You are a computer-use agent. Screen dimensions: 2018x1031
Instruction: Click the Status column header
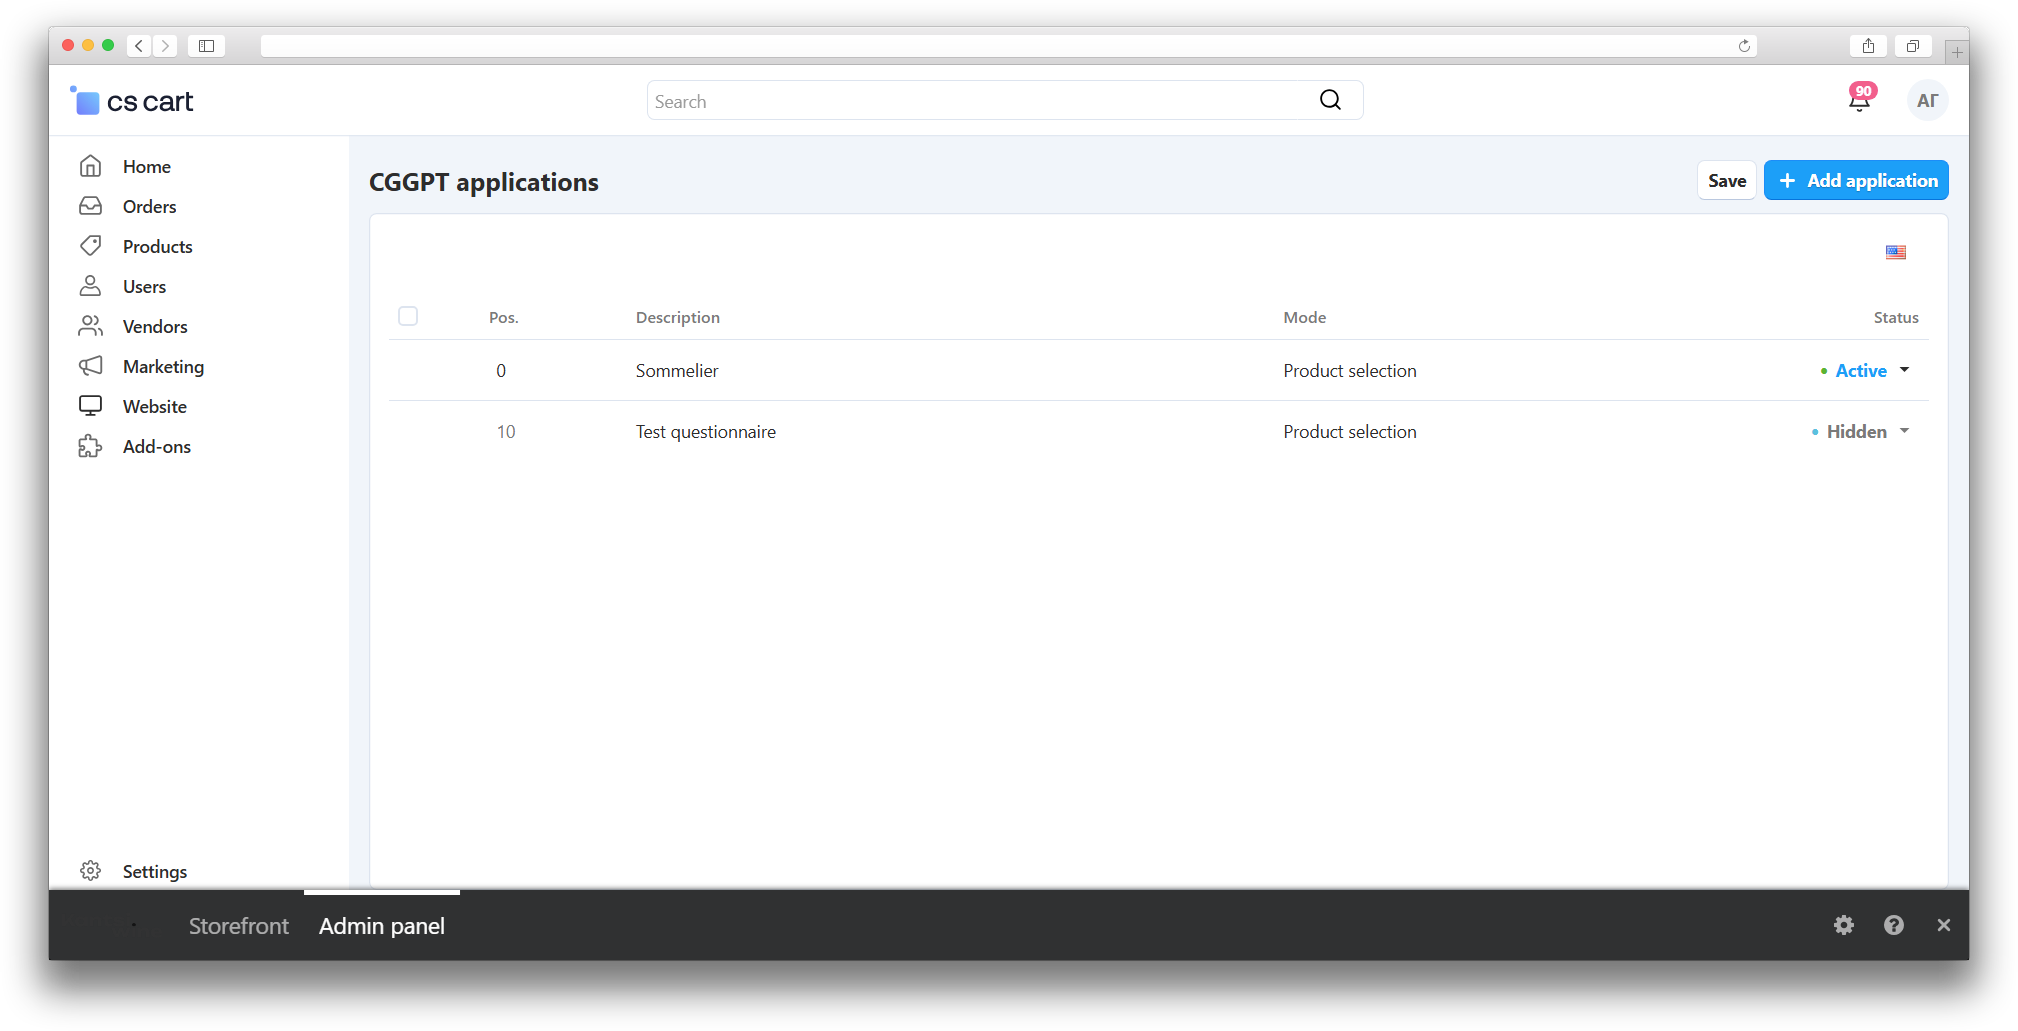pos(1896,317)
